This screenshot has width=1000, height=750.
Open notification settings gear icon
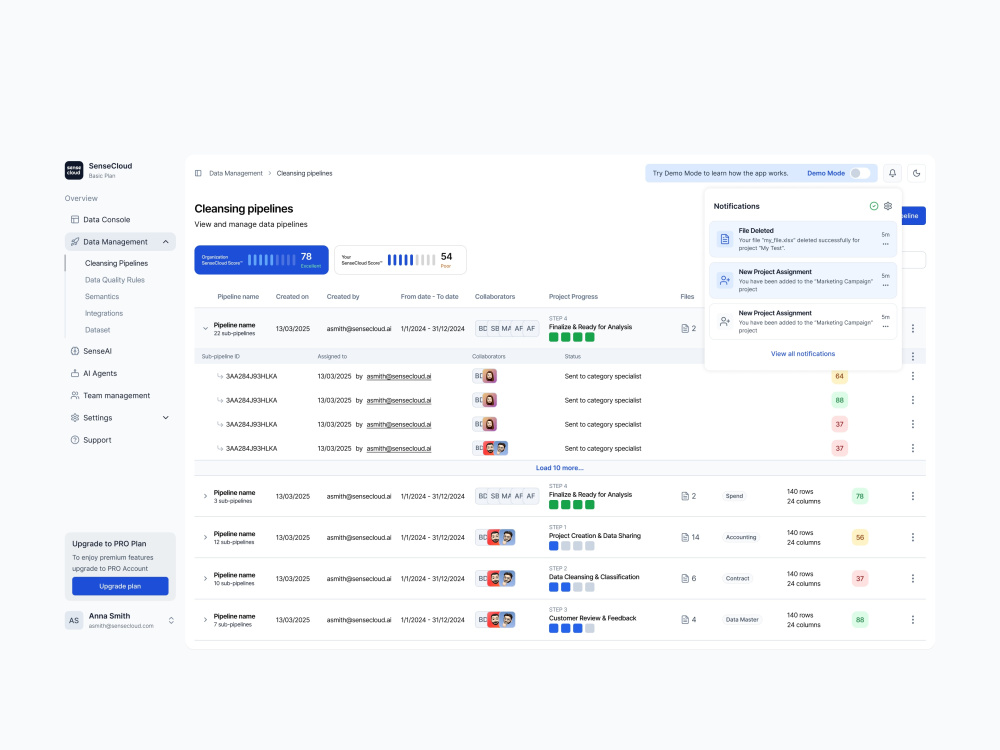[x=888, y=206]
